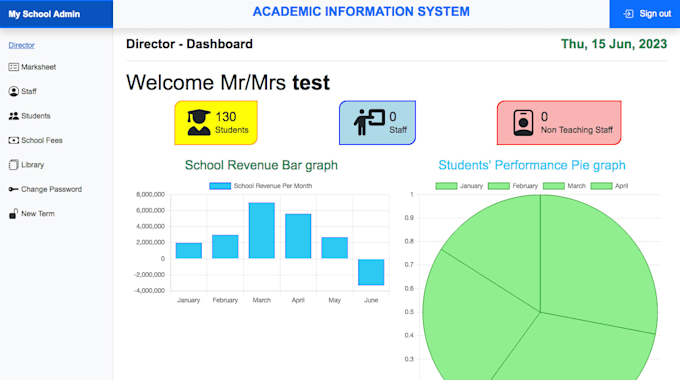Click the negative June revenue bar
Screen dimensions: 680x380
click(x=371, y=272)
